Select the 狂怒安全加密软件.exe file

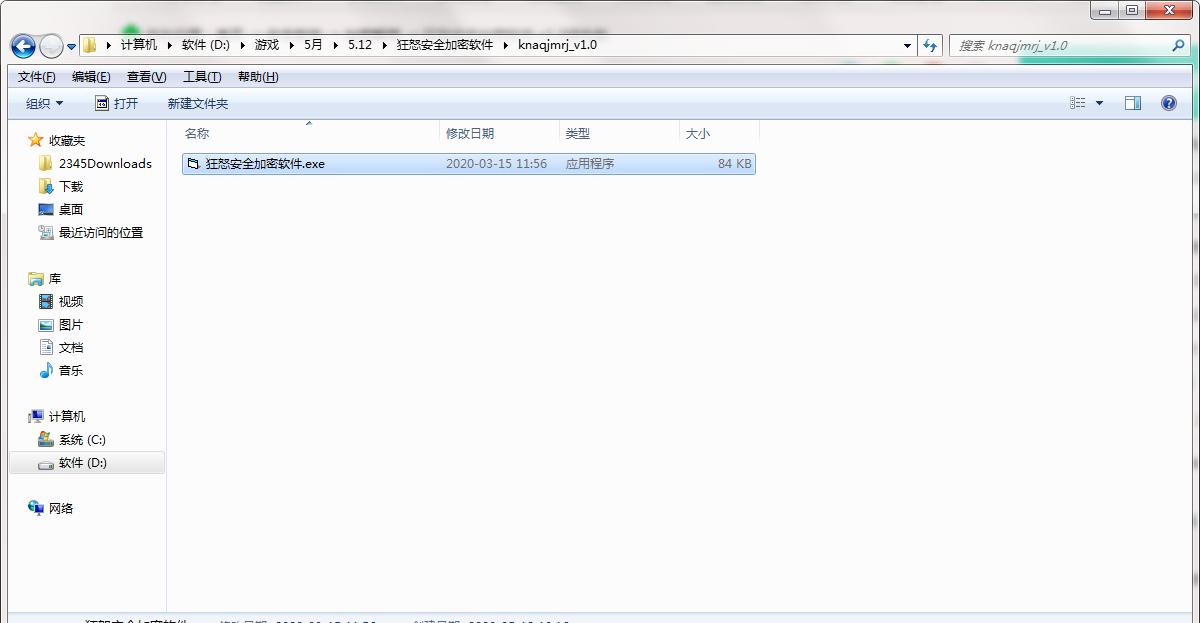[x=265, y=163]
